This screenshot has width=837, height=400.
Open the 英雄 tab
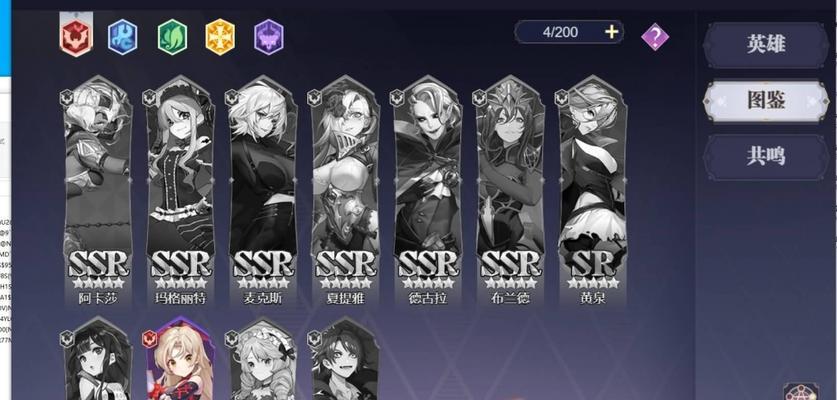766,44
